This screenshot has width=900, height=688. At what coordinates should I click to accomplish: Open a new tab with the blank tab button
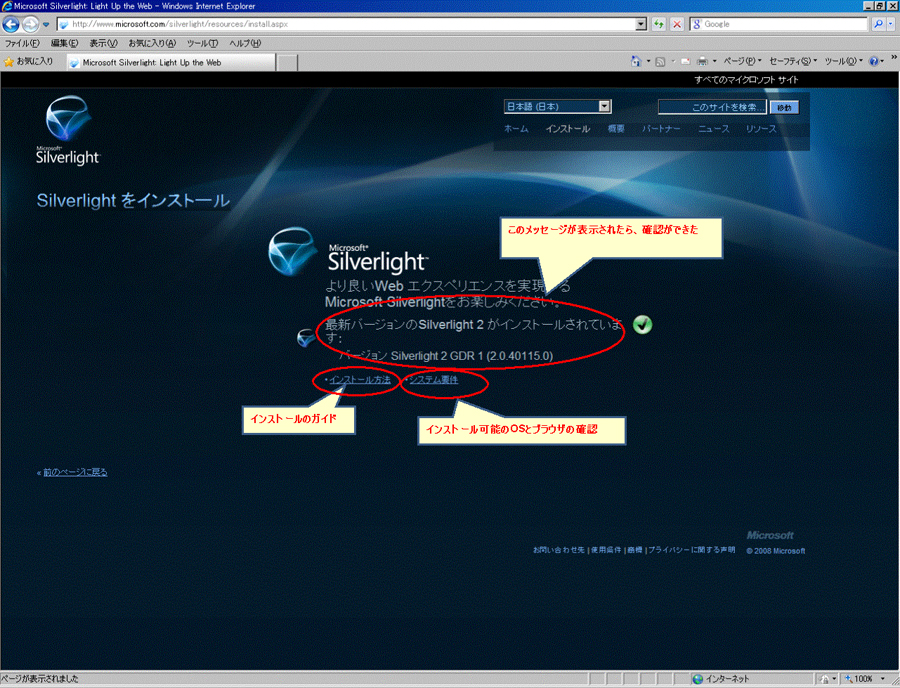pos(287,63)
